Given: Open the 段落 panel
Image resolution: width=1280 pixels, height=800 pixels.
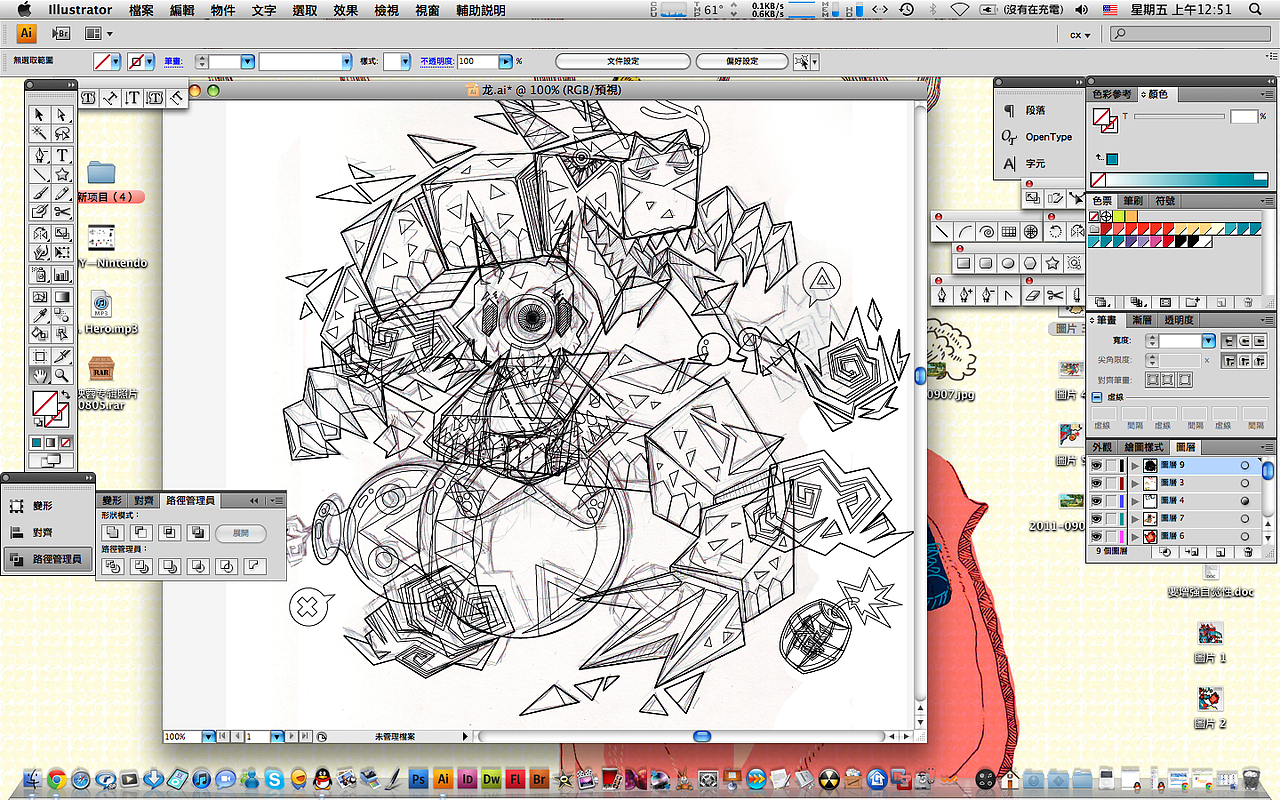Looking at the screenshot, I should (1035, 111).
